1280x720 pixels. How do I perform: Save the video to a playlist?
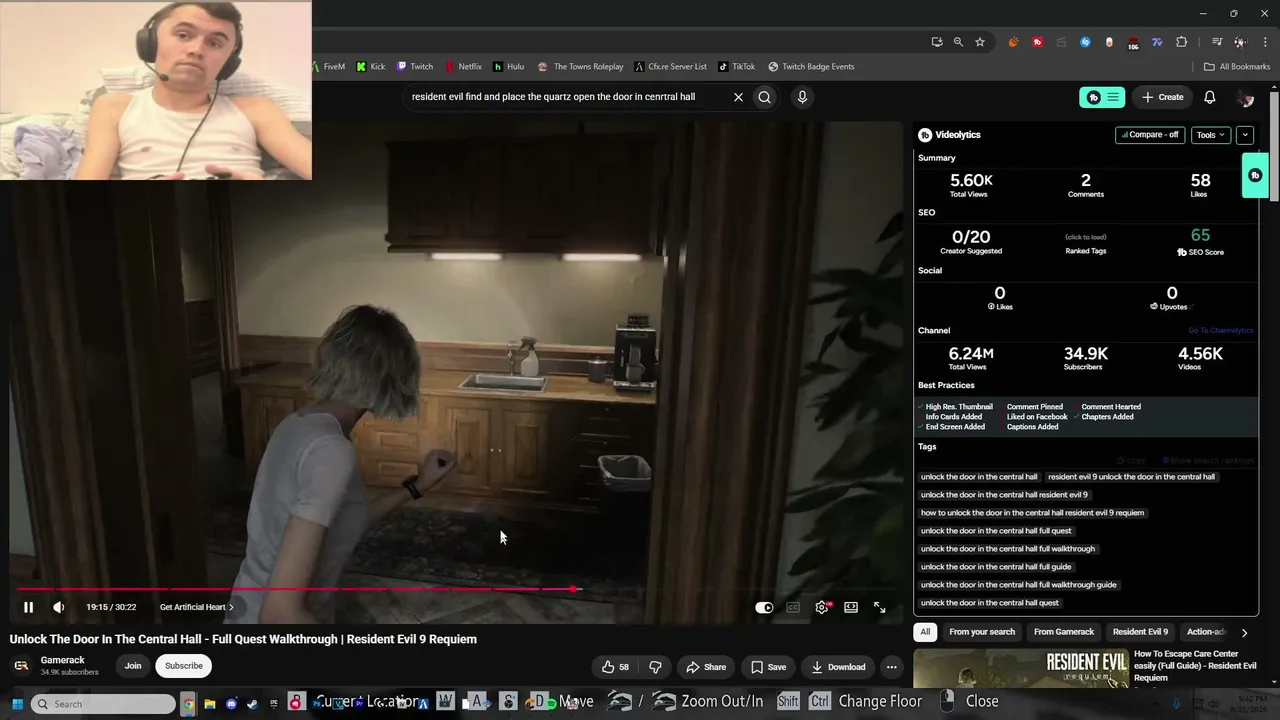768,667
